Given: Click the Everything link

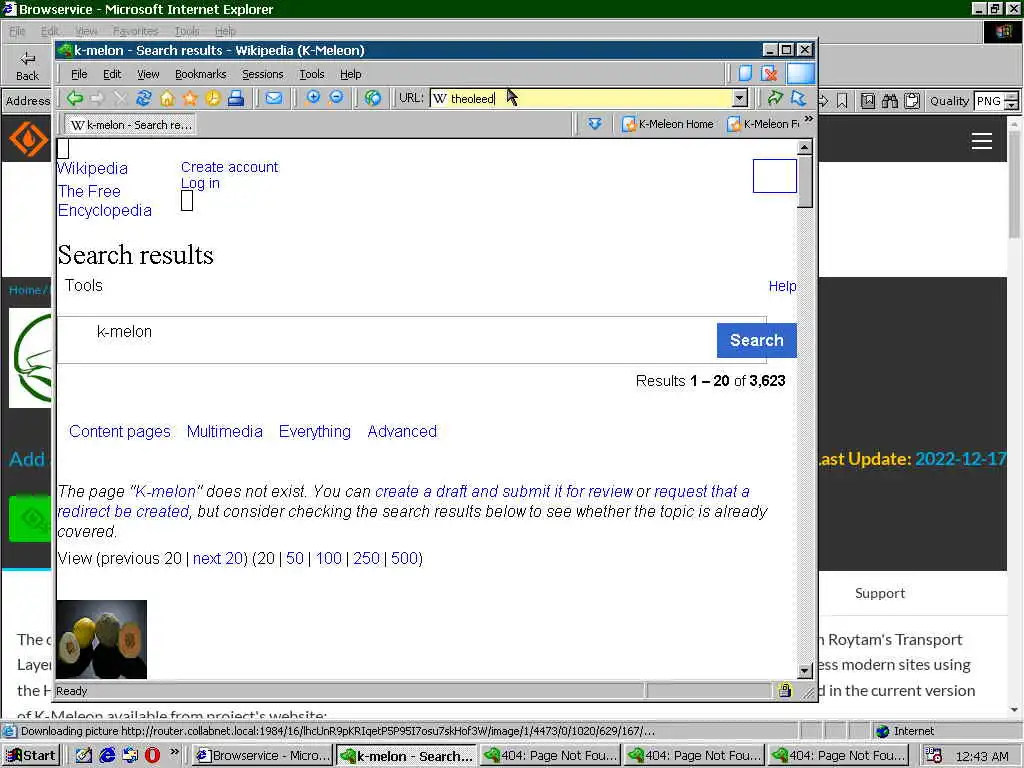Looking at the screenshot, I should tap(315, 432).
